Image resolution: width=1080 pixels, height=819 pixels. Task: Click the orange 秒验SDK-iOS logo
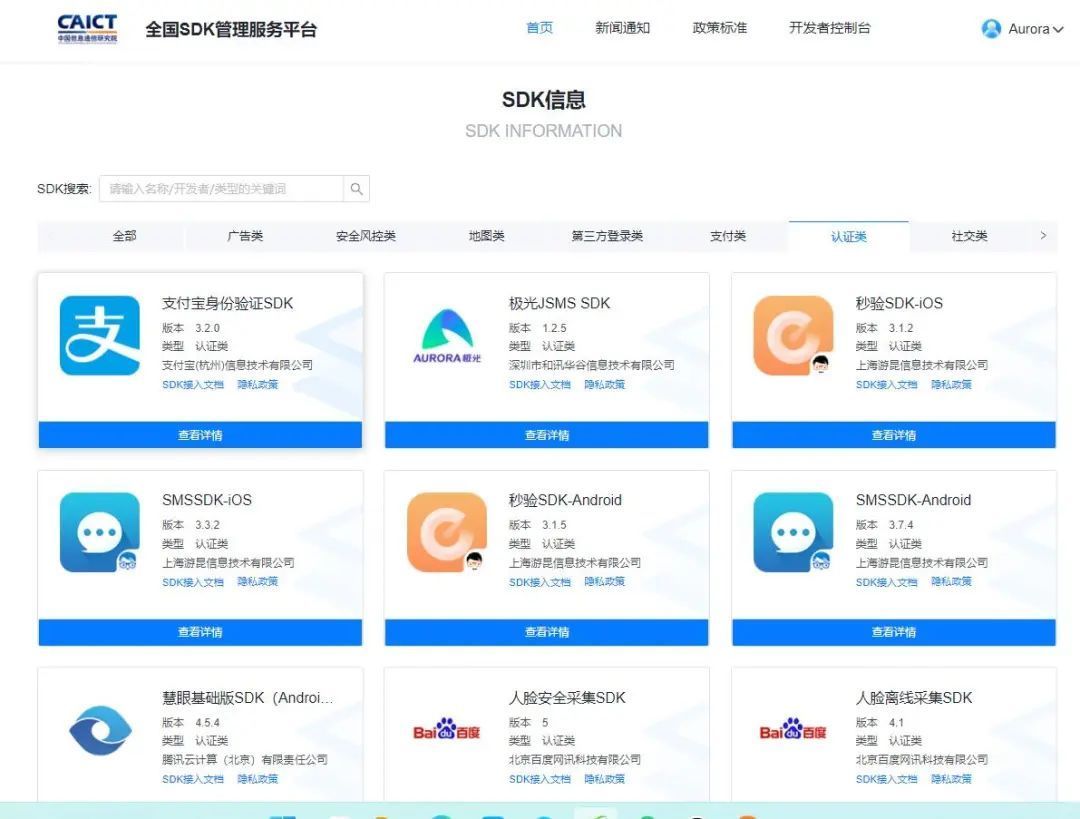793,335
